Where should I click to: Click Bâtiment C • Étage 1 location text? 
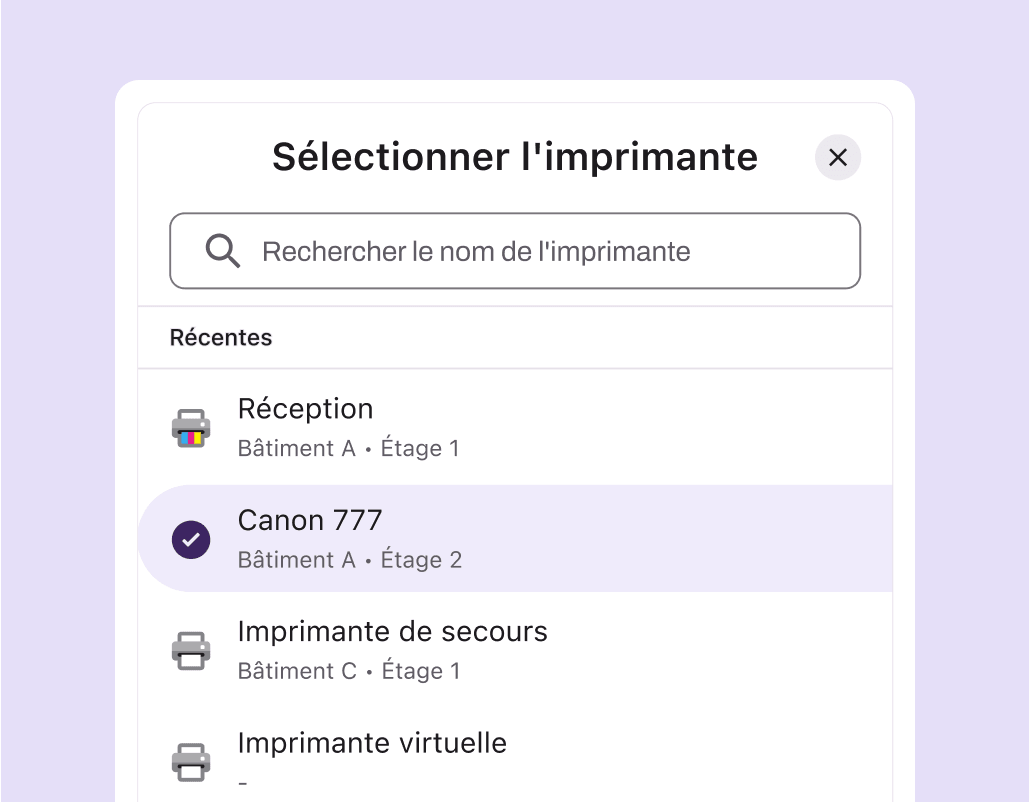pyautogui.click(x=348, y=671)
